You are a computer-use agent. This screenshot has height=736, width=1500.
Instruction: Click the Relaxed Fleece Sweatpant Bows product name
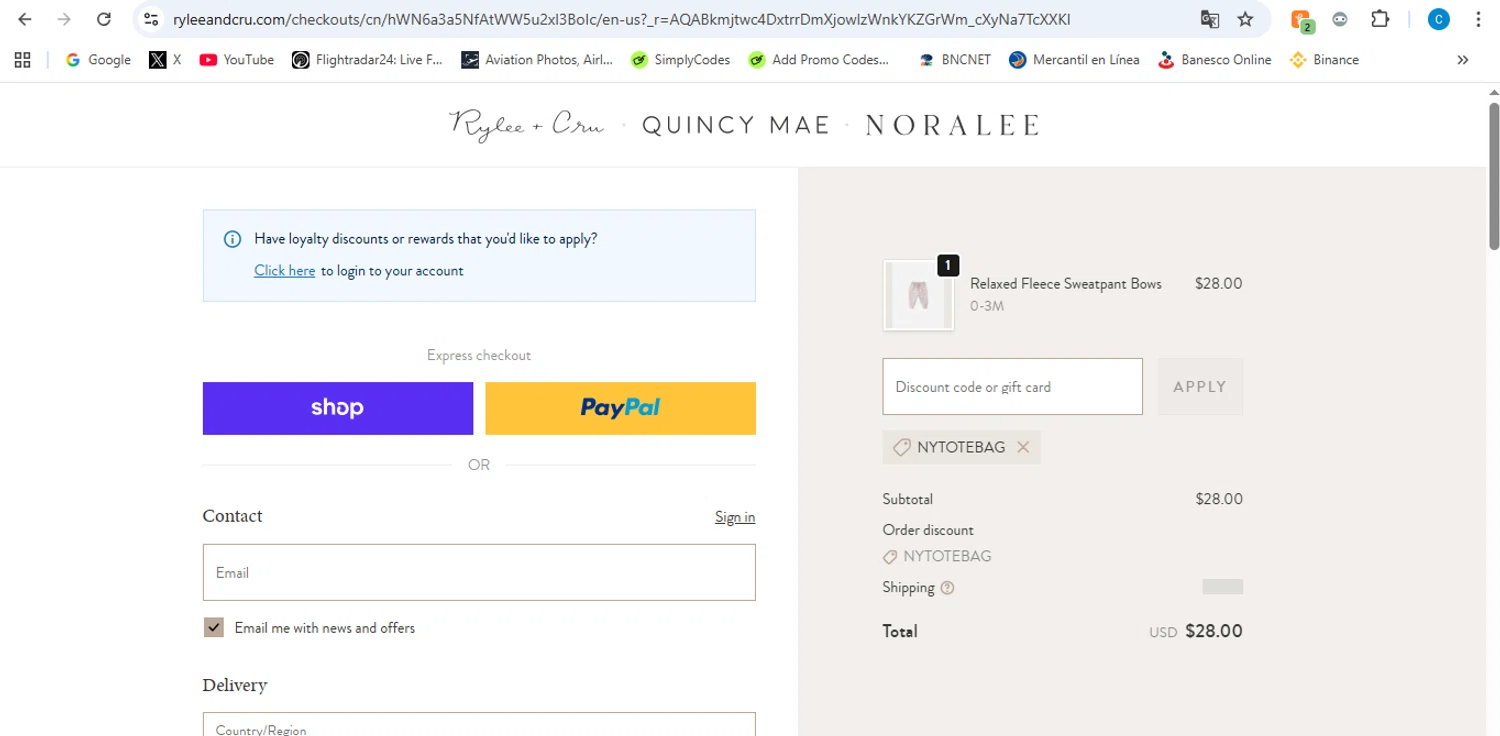(1066, 284)
